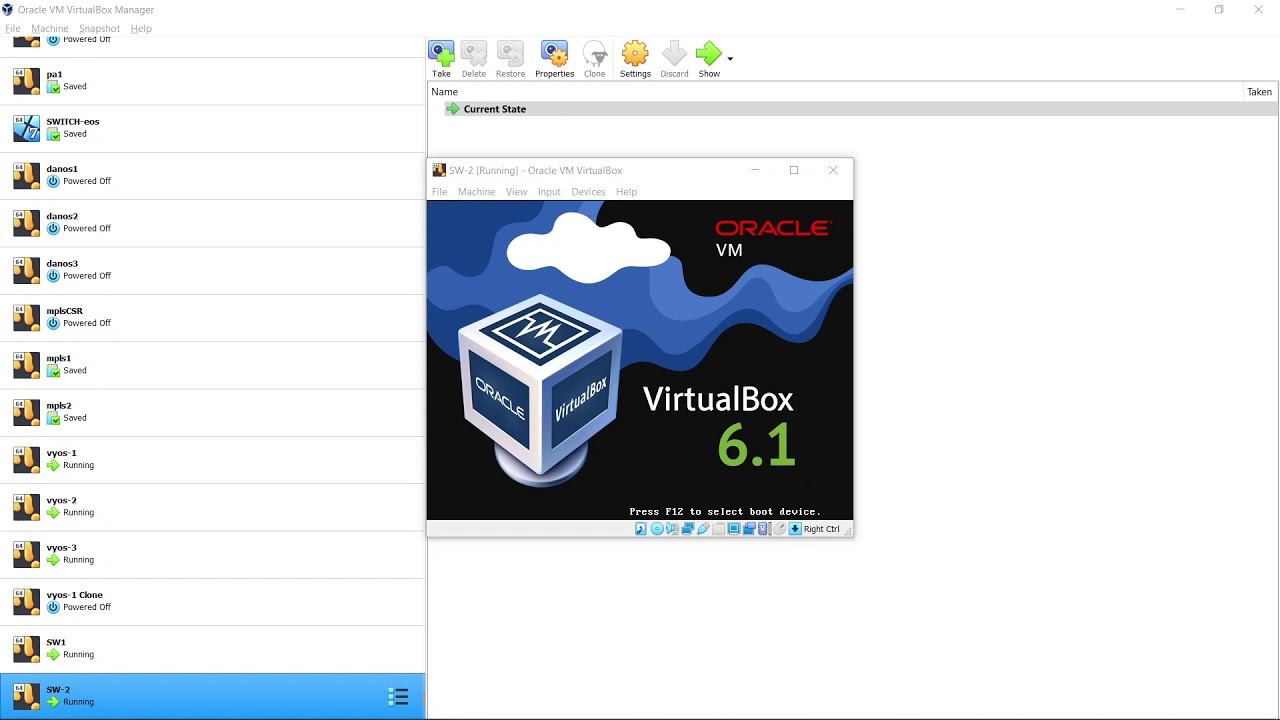
Task: Open the Snapshot menu
Action: tap(99, 28)
